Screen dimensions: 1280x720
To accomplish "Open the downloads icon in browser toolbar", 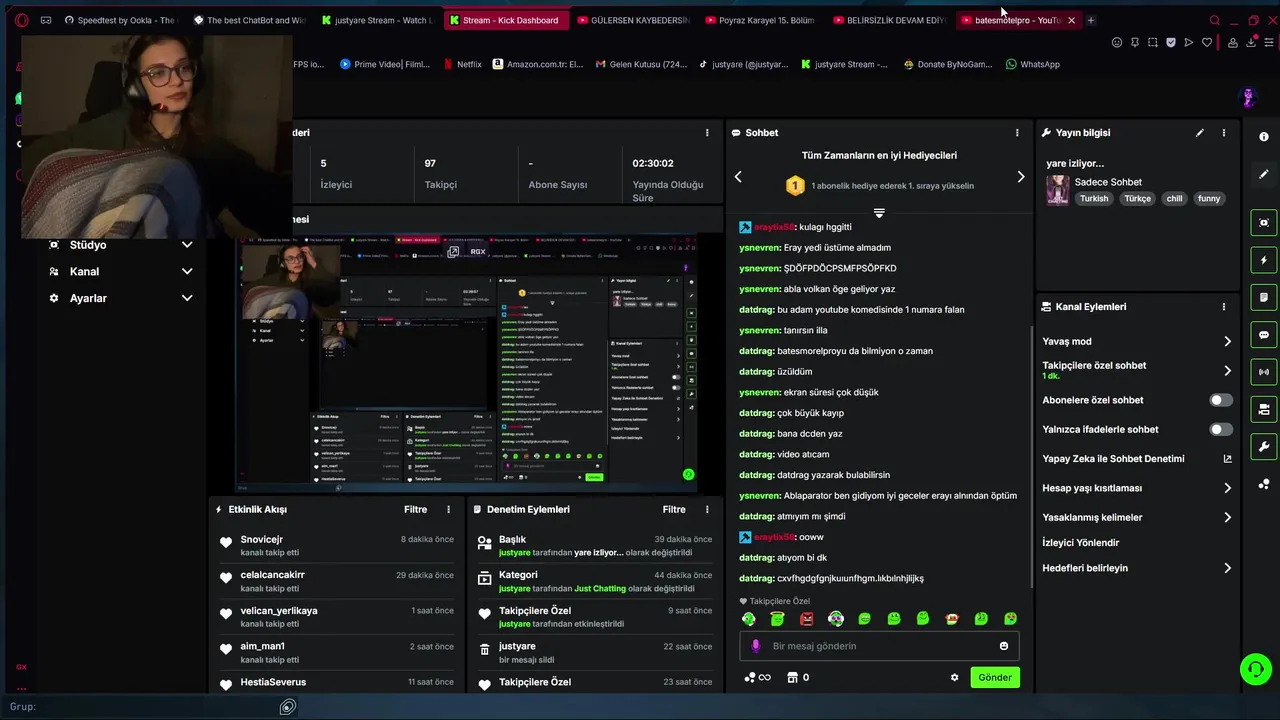I will tap(1251, 42).
